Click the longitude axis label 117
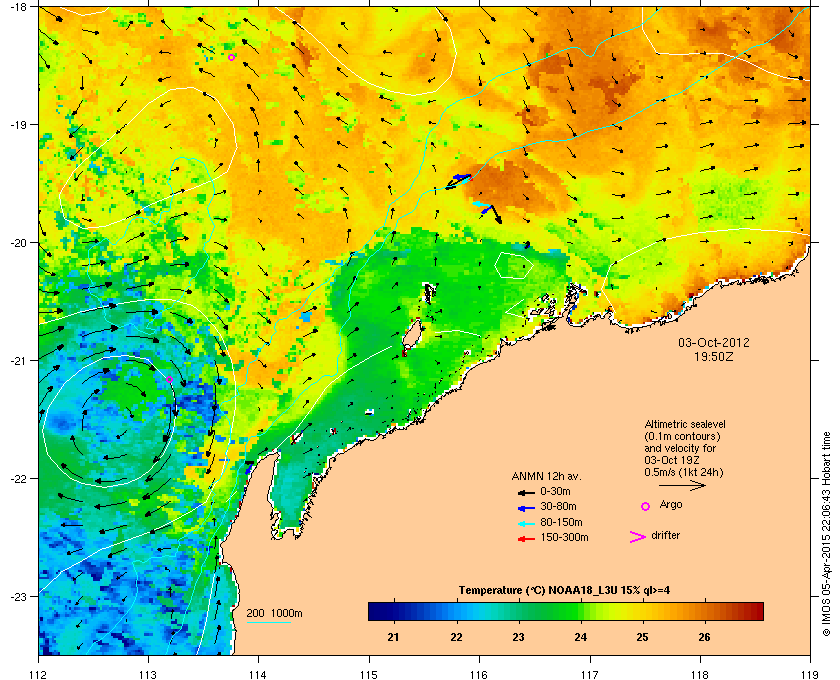Viewport: 840px width, 680px height. point(590,674)
